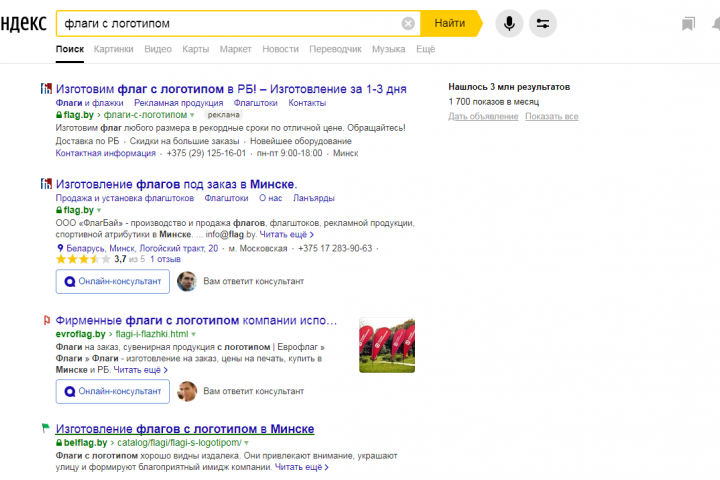This screenshot has height=480, width=720.
Task: Select the Поиск tab
Action: coord(70,49)
